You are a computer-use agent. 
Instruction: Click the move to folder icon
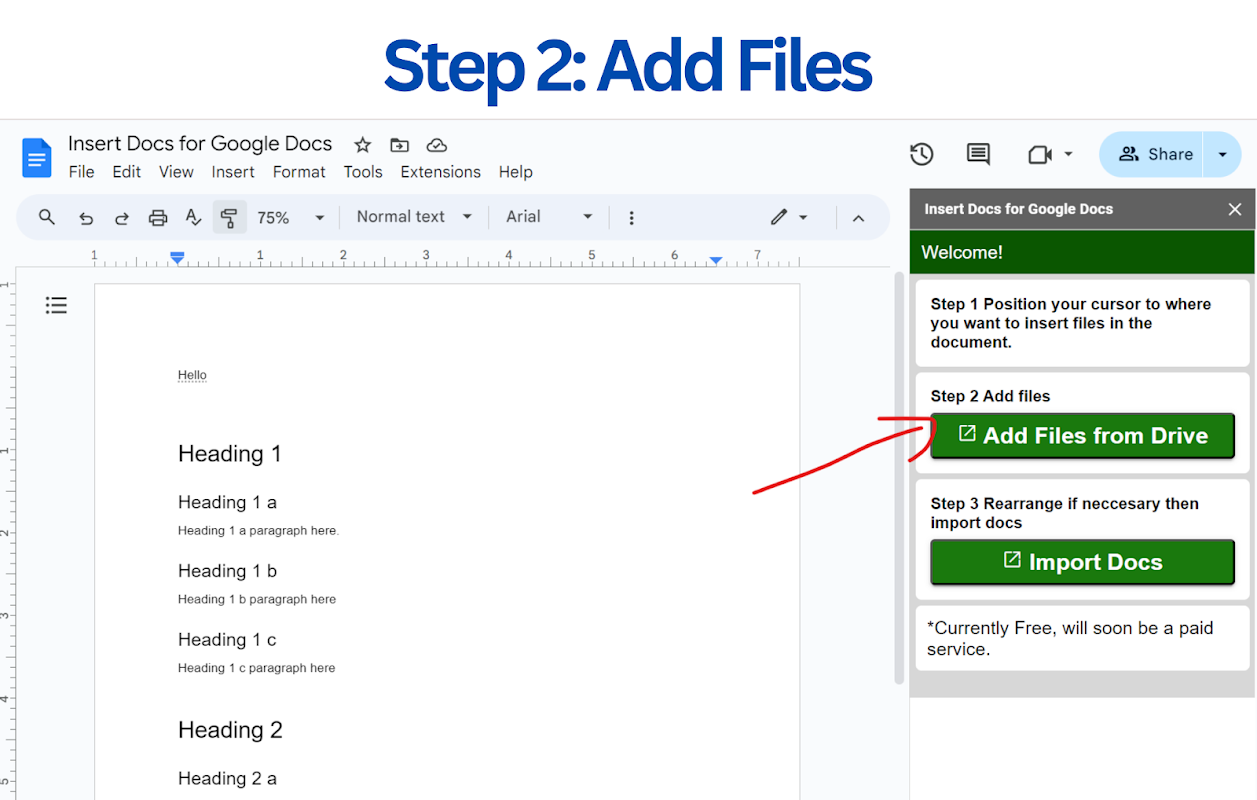(399, 145)
